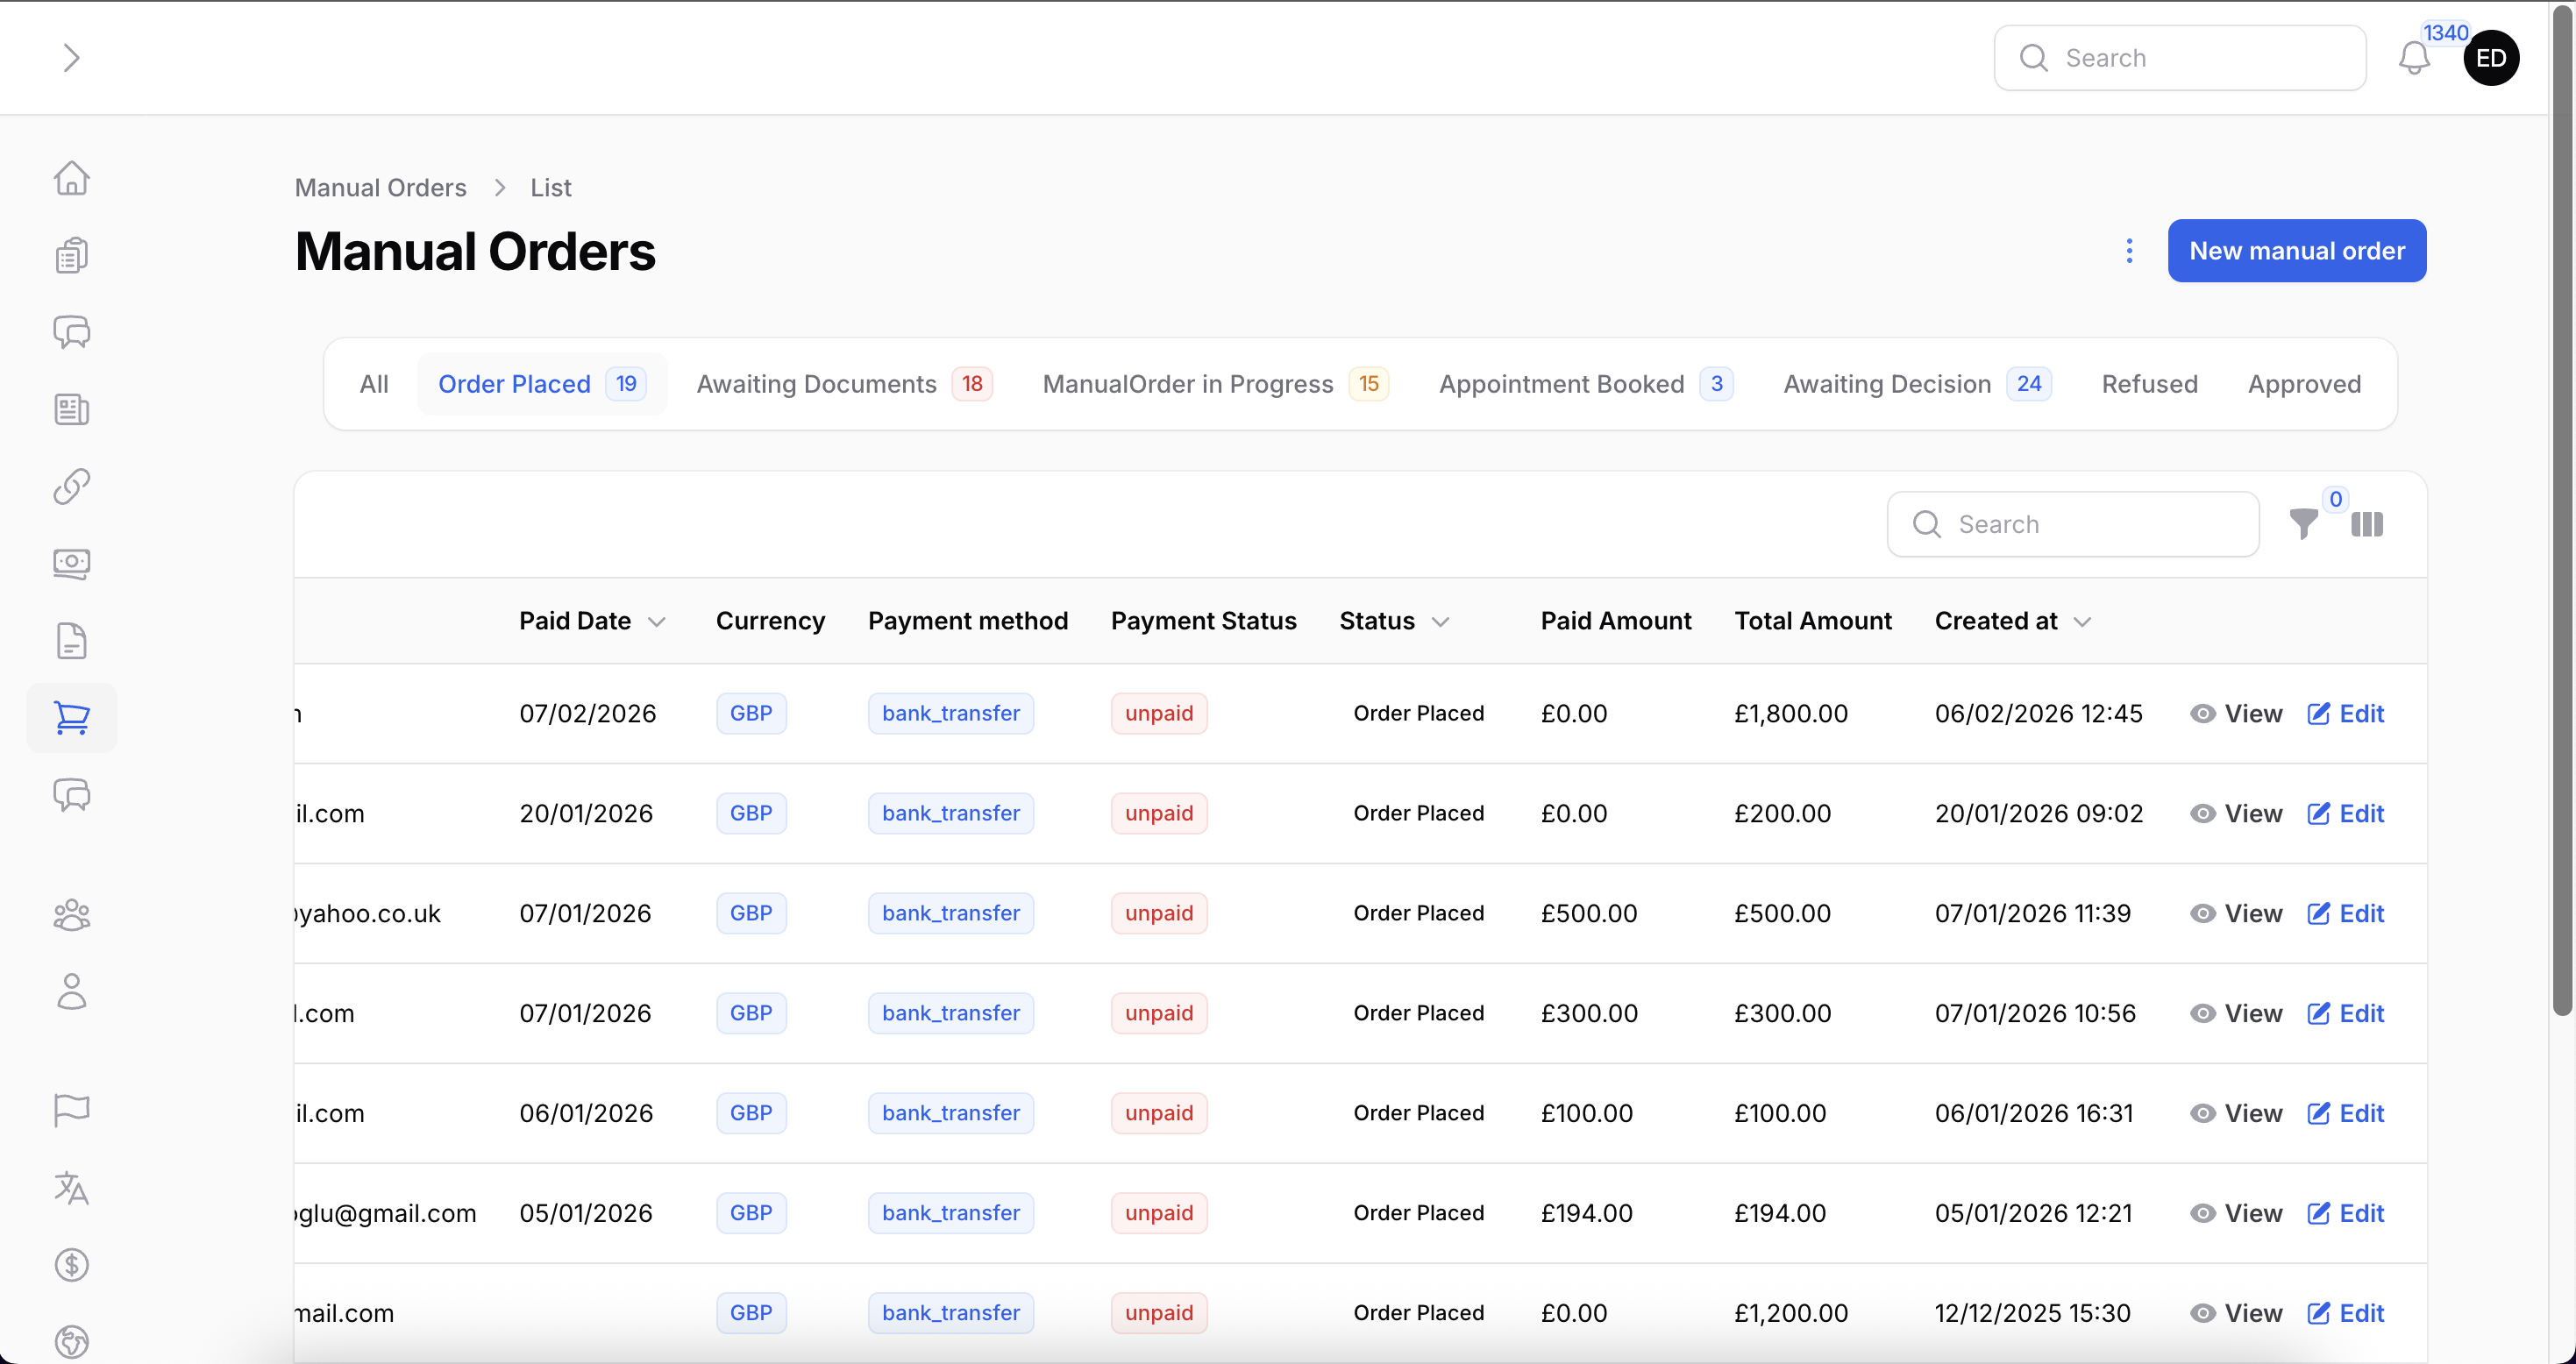Open the link chain sidebar icon

71,486
